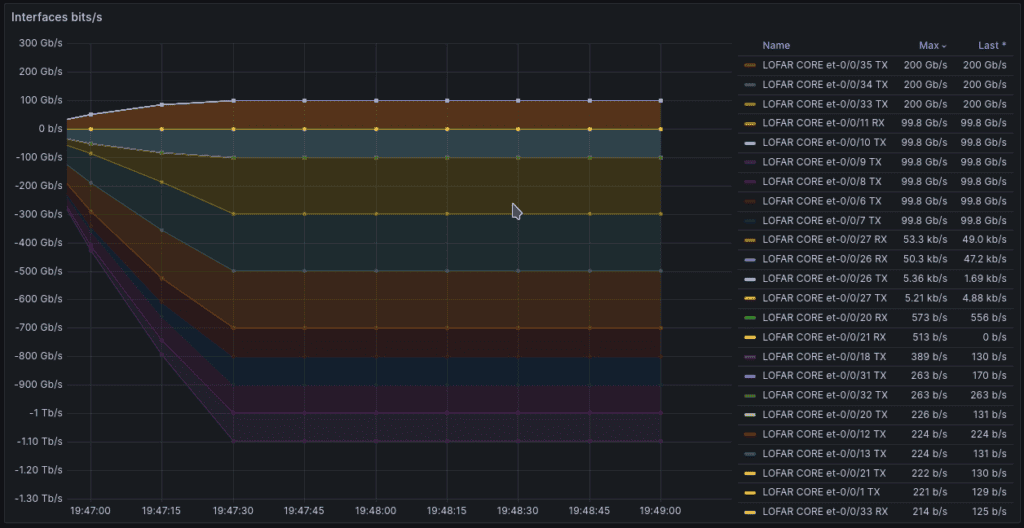
Task: Click the Max value 513 b/s
Action: [931, 337]
